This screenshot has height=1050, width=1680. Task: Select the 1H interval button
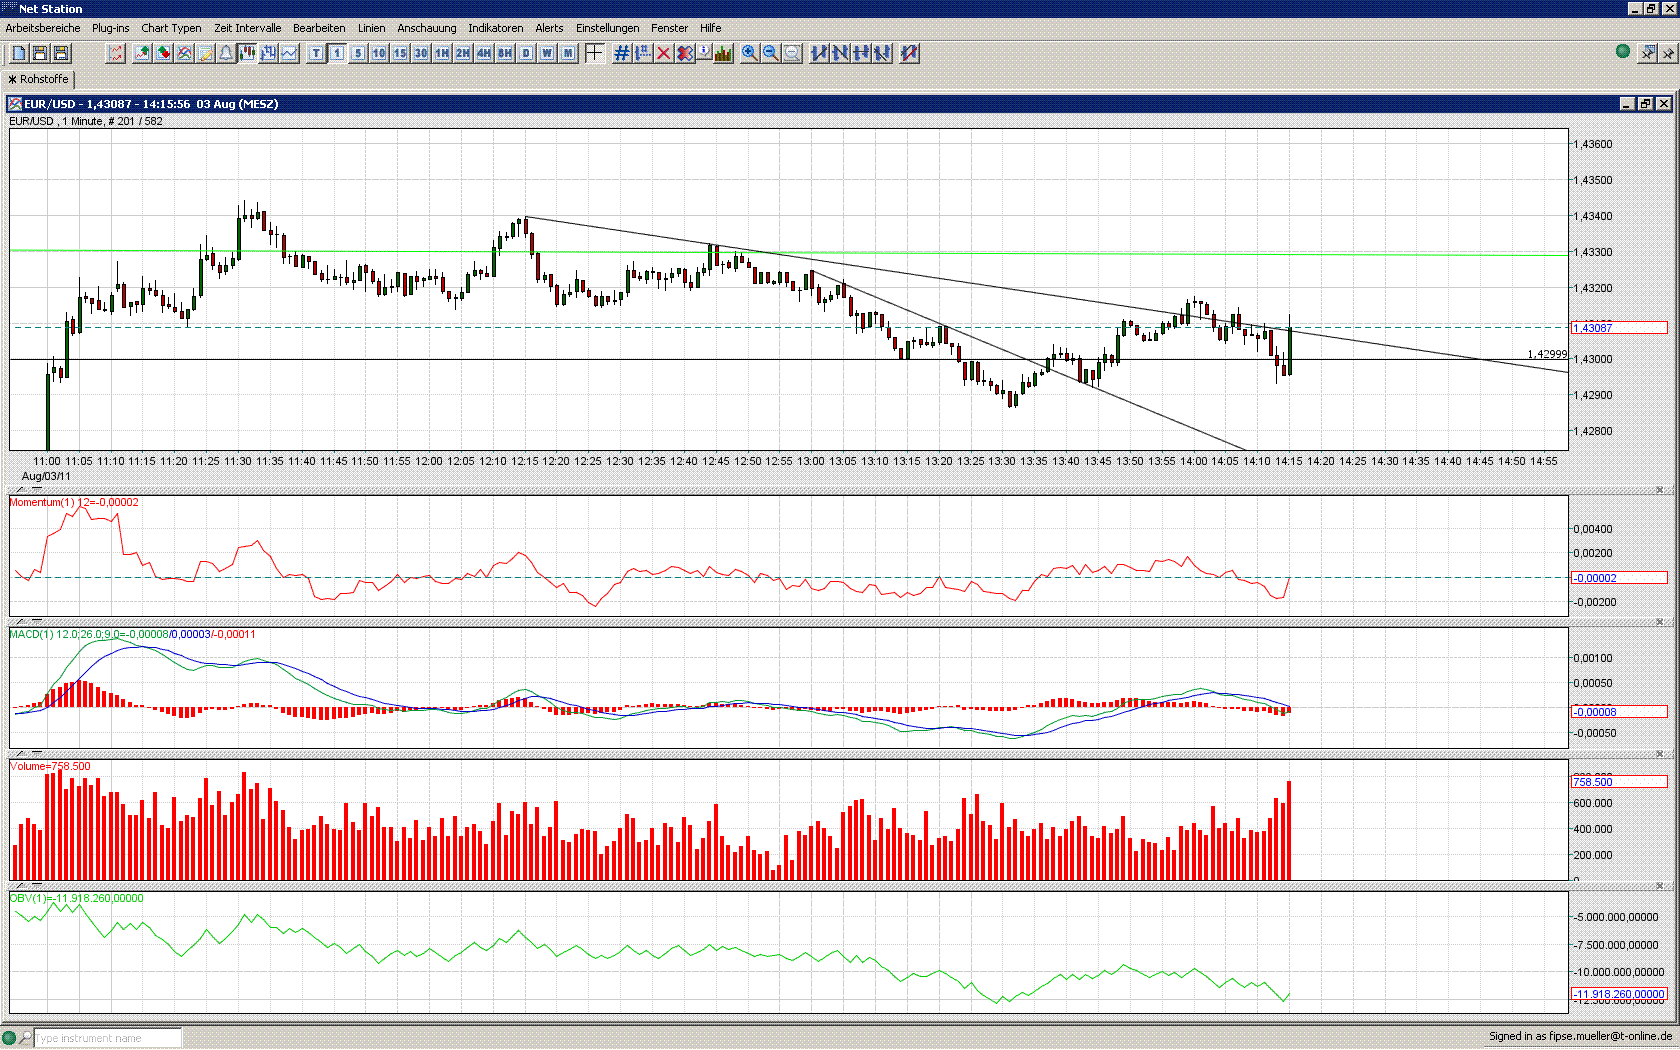click(x=442, y=53)
